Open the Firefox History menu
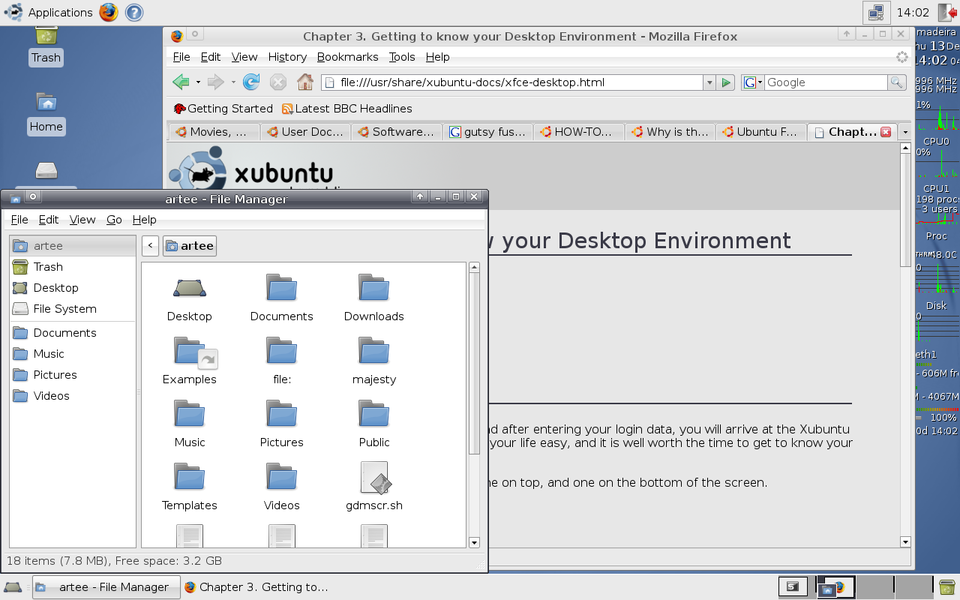Viewport: 960px width, 600px height. [x=287, y=57]
